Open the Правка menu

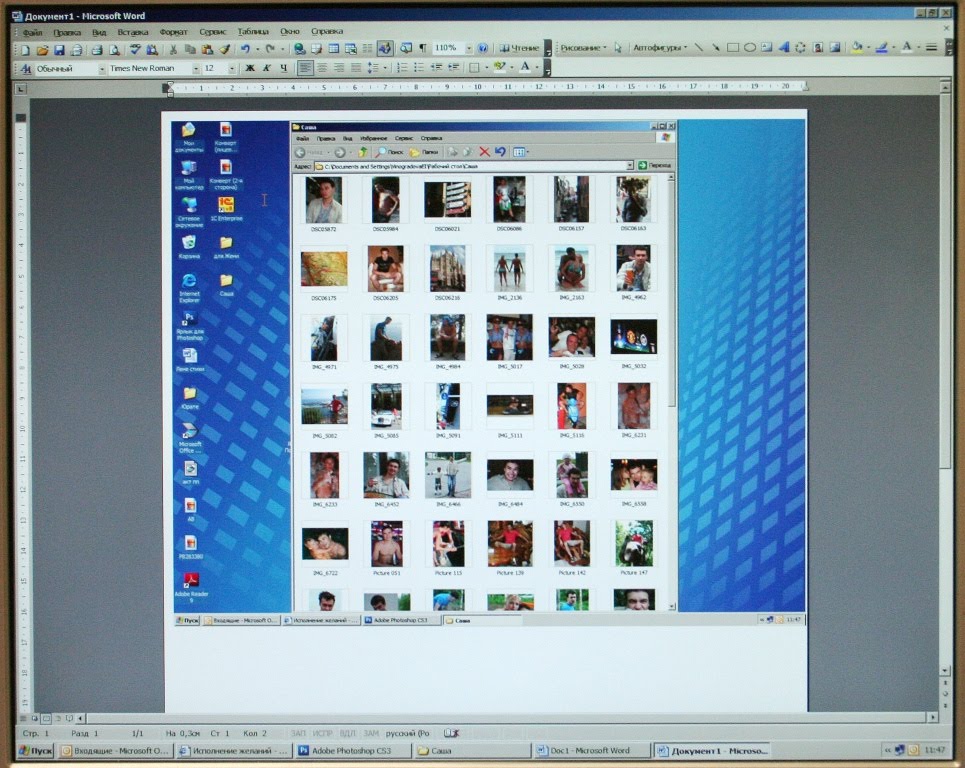click(66, 32)
